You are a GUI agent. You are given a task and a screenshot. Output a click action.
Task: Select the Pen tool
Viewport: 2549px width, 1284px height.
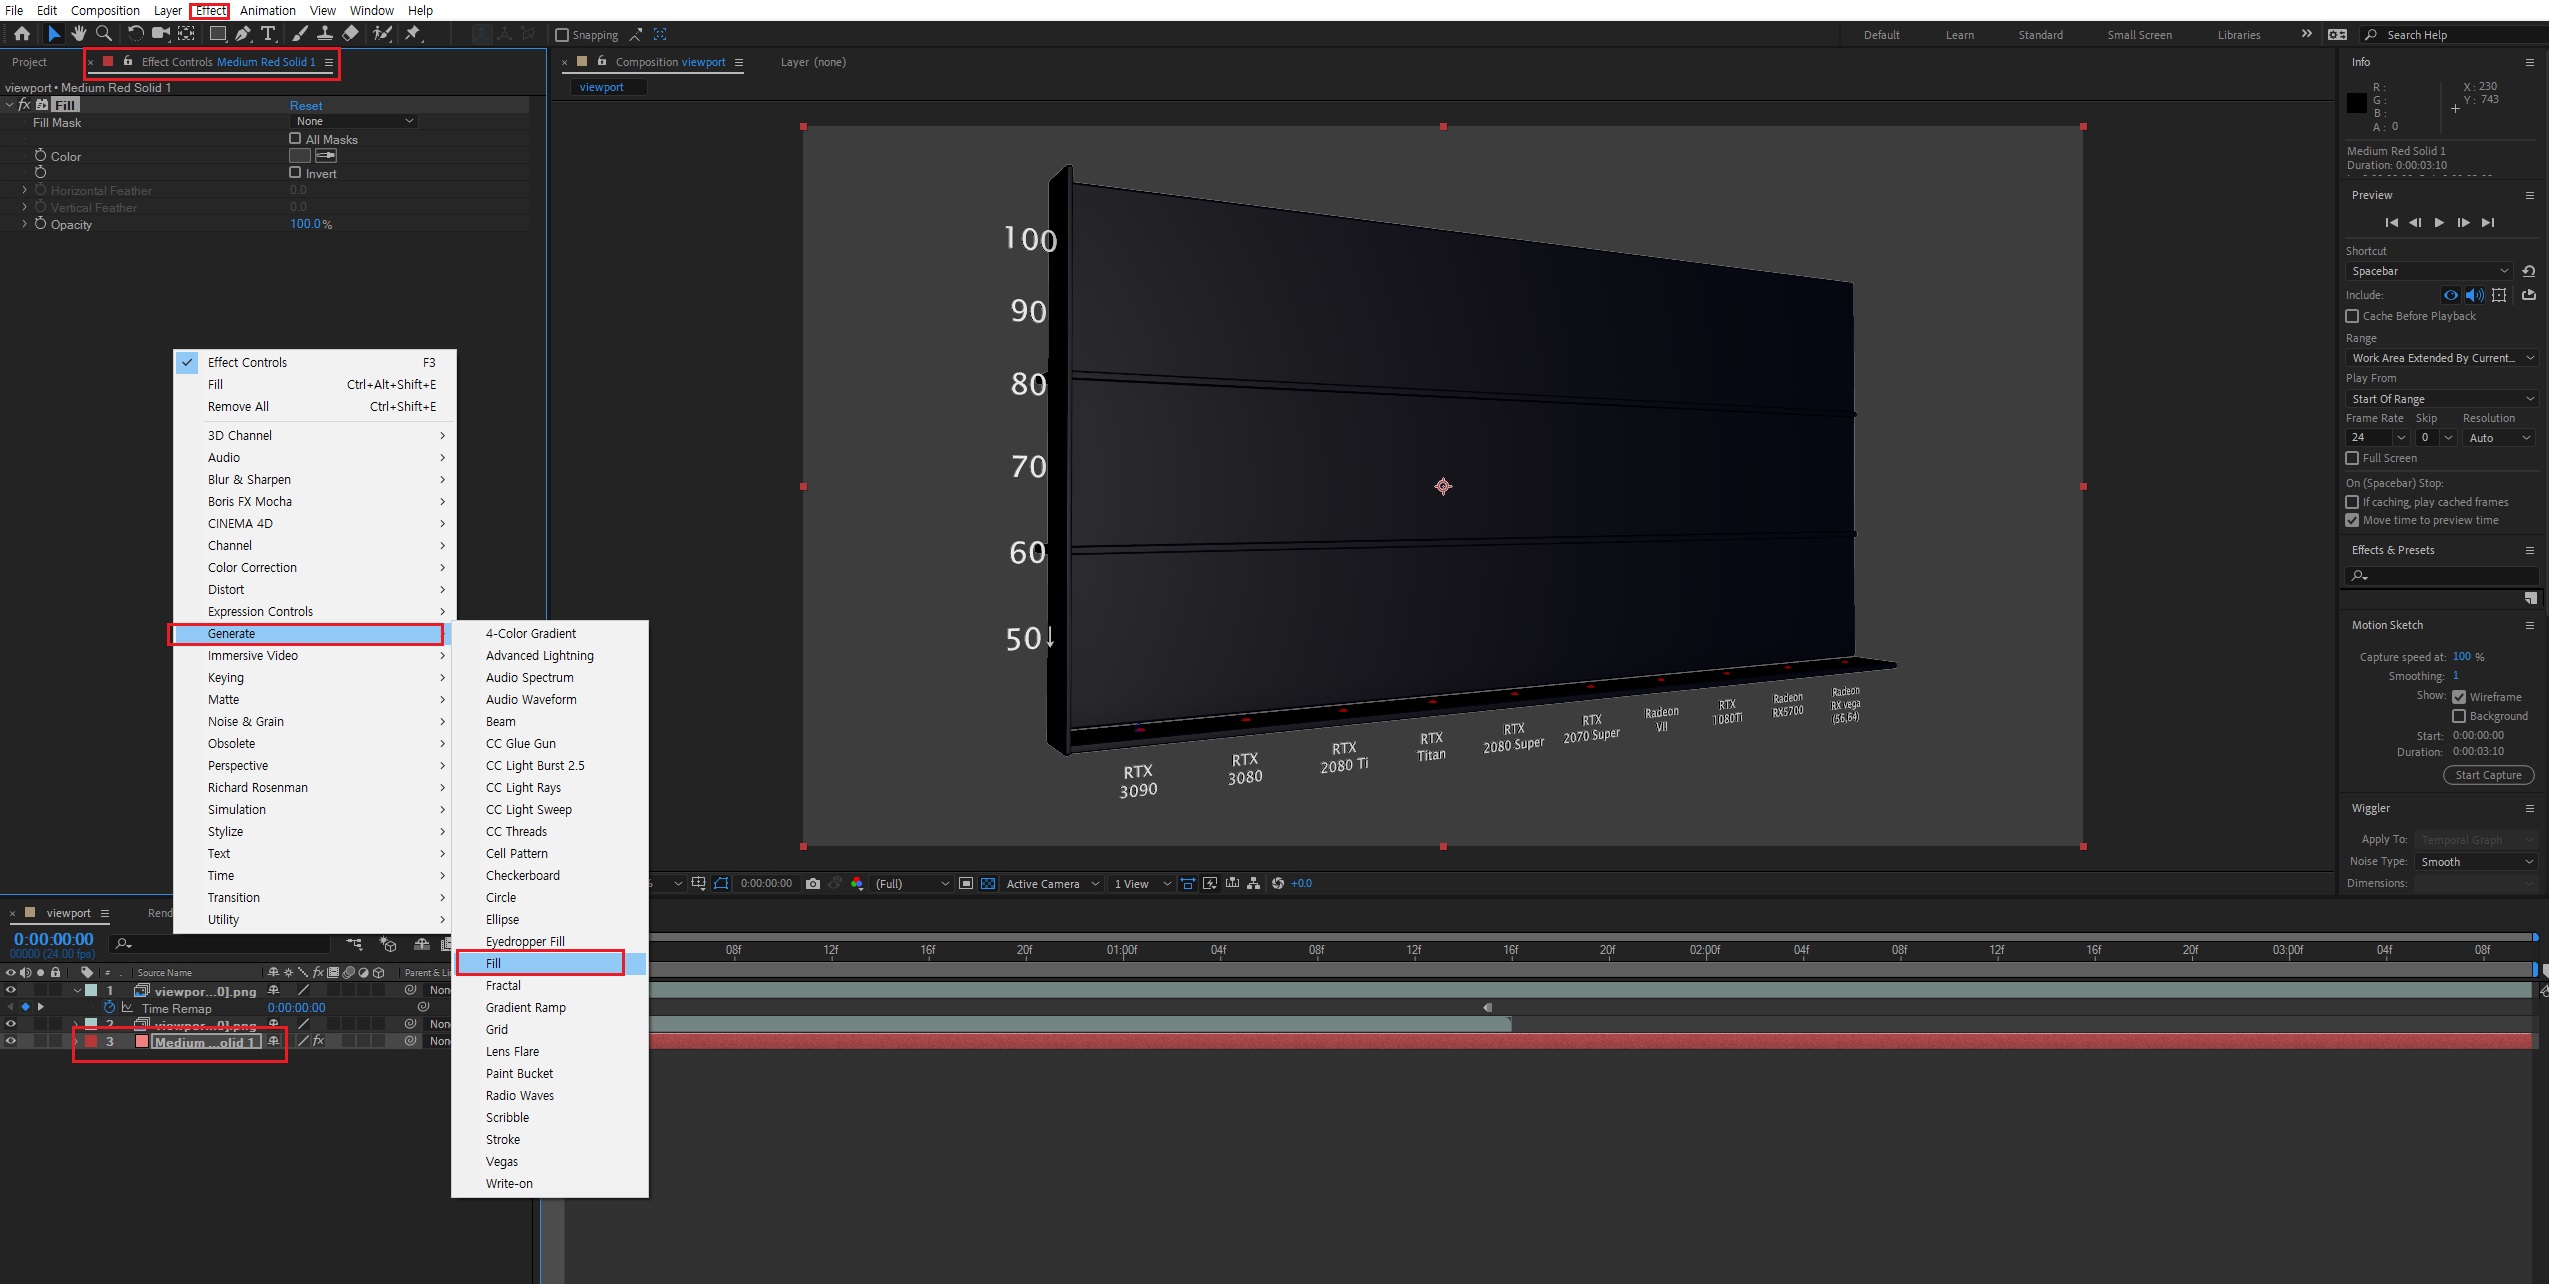click(x=243, y=34)
